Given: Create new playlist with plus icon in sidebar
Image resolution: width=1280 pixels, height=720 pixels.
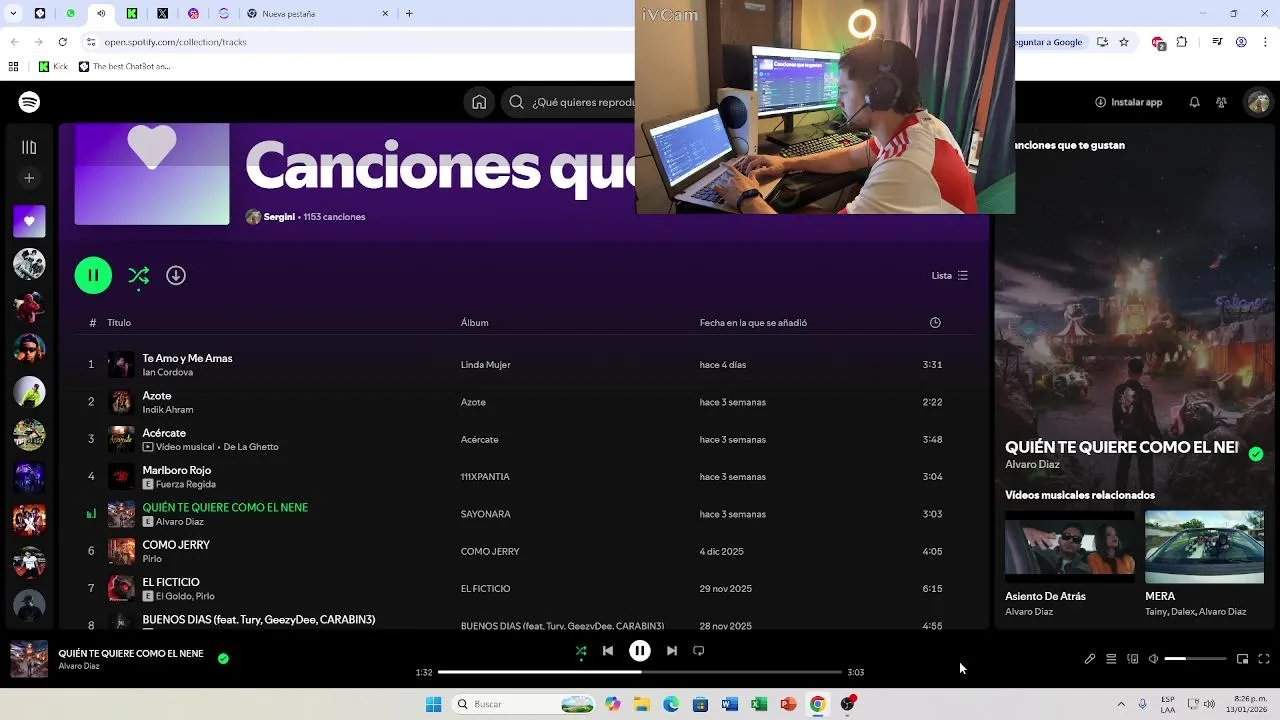Looking at the screenshot, I should click(x=29, y=178).
